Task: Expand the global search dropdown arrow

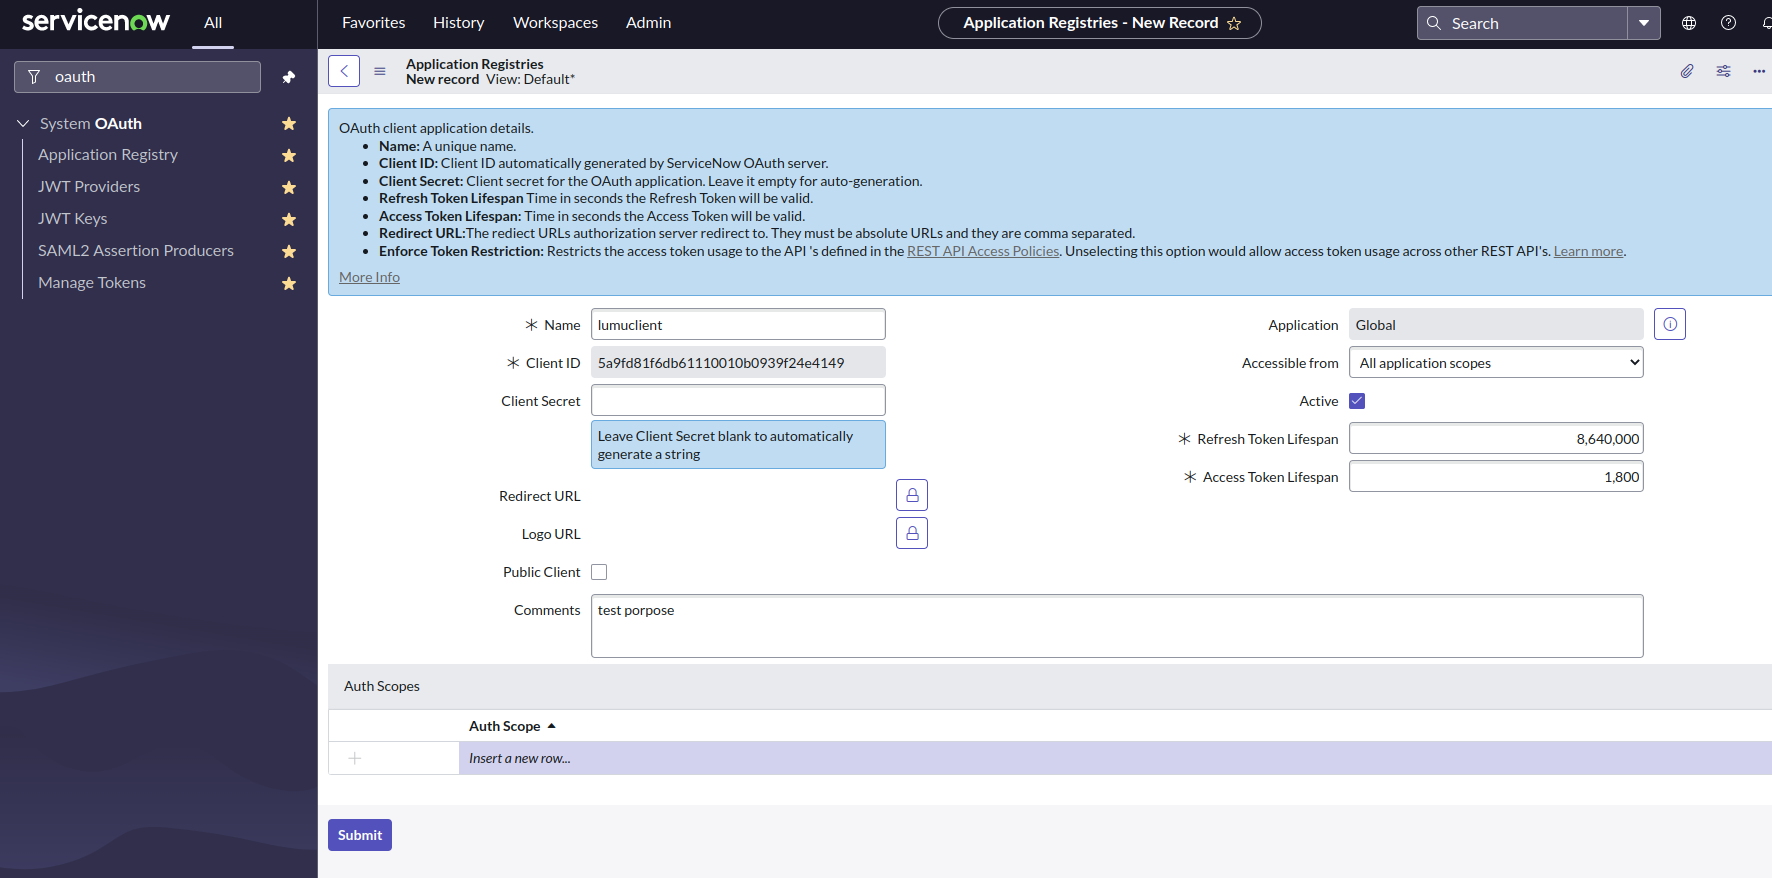Action: pos(1643,23)
